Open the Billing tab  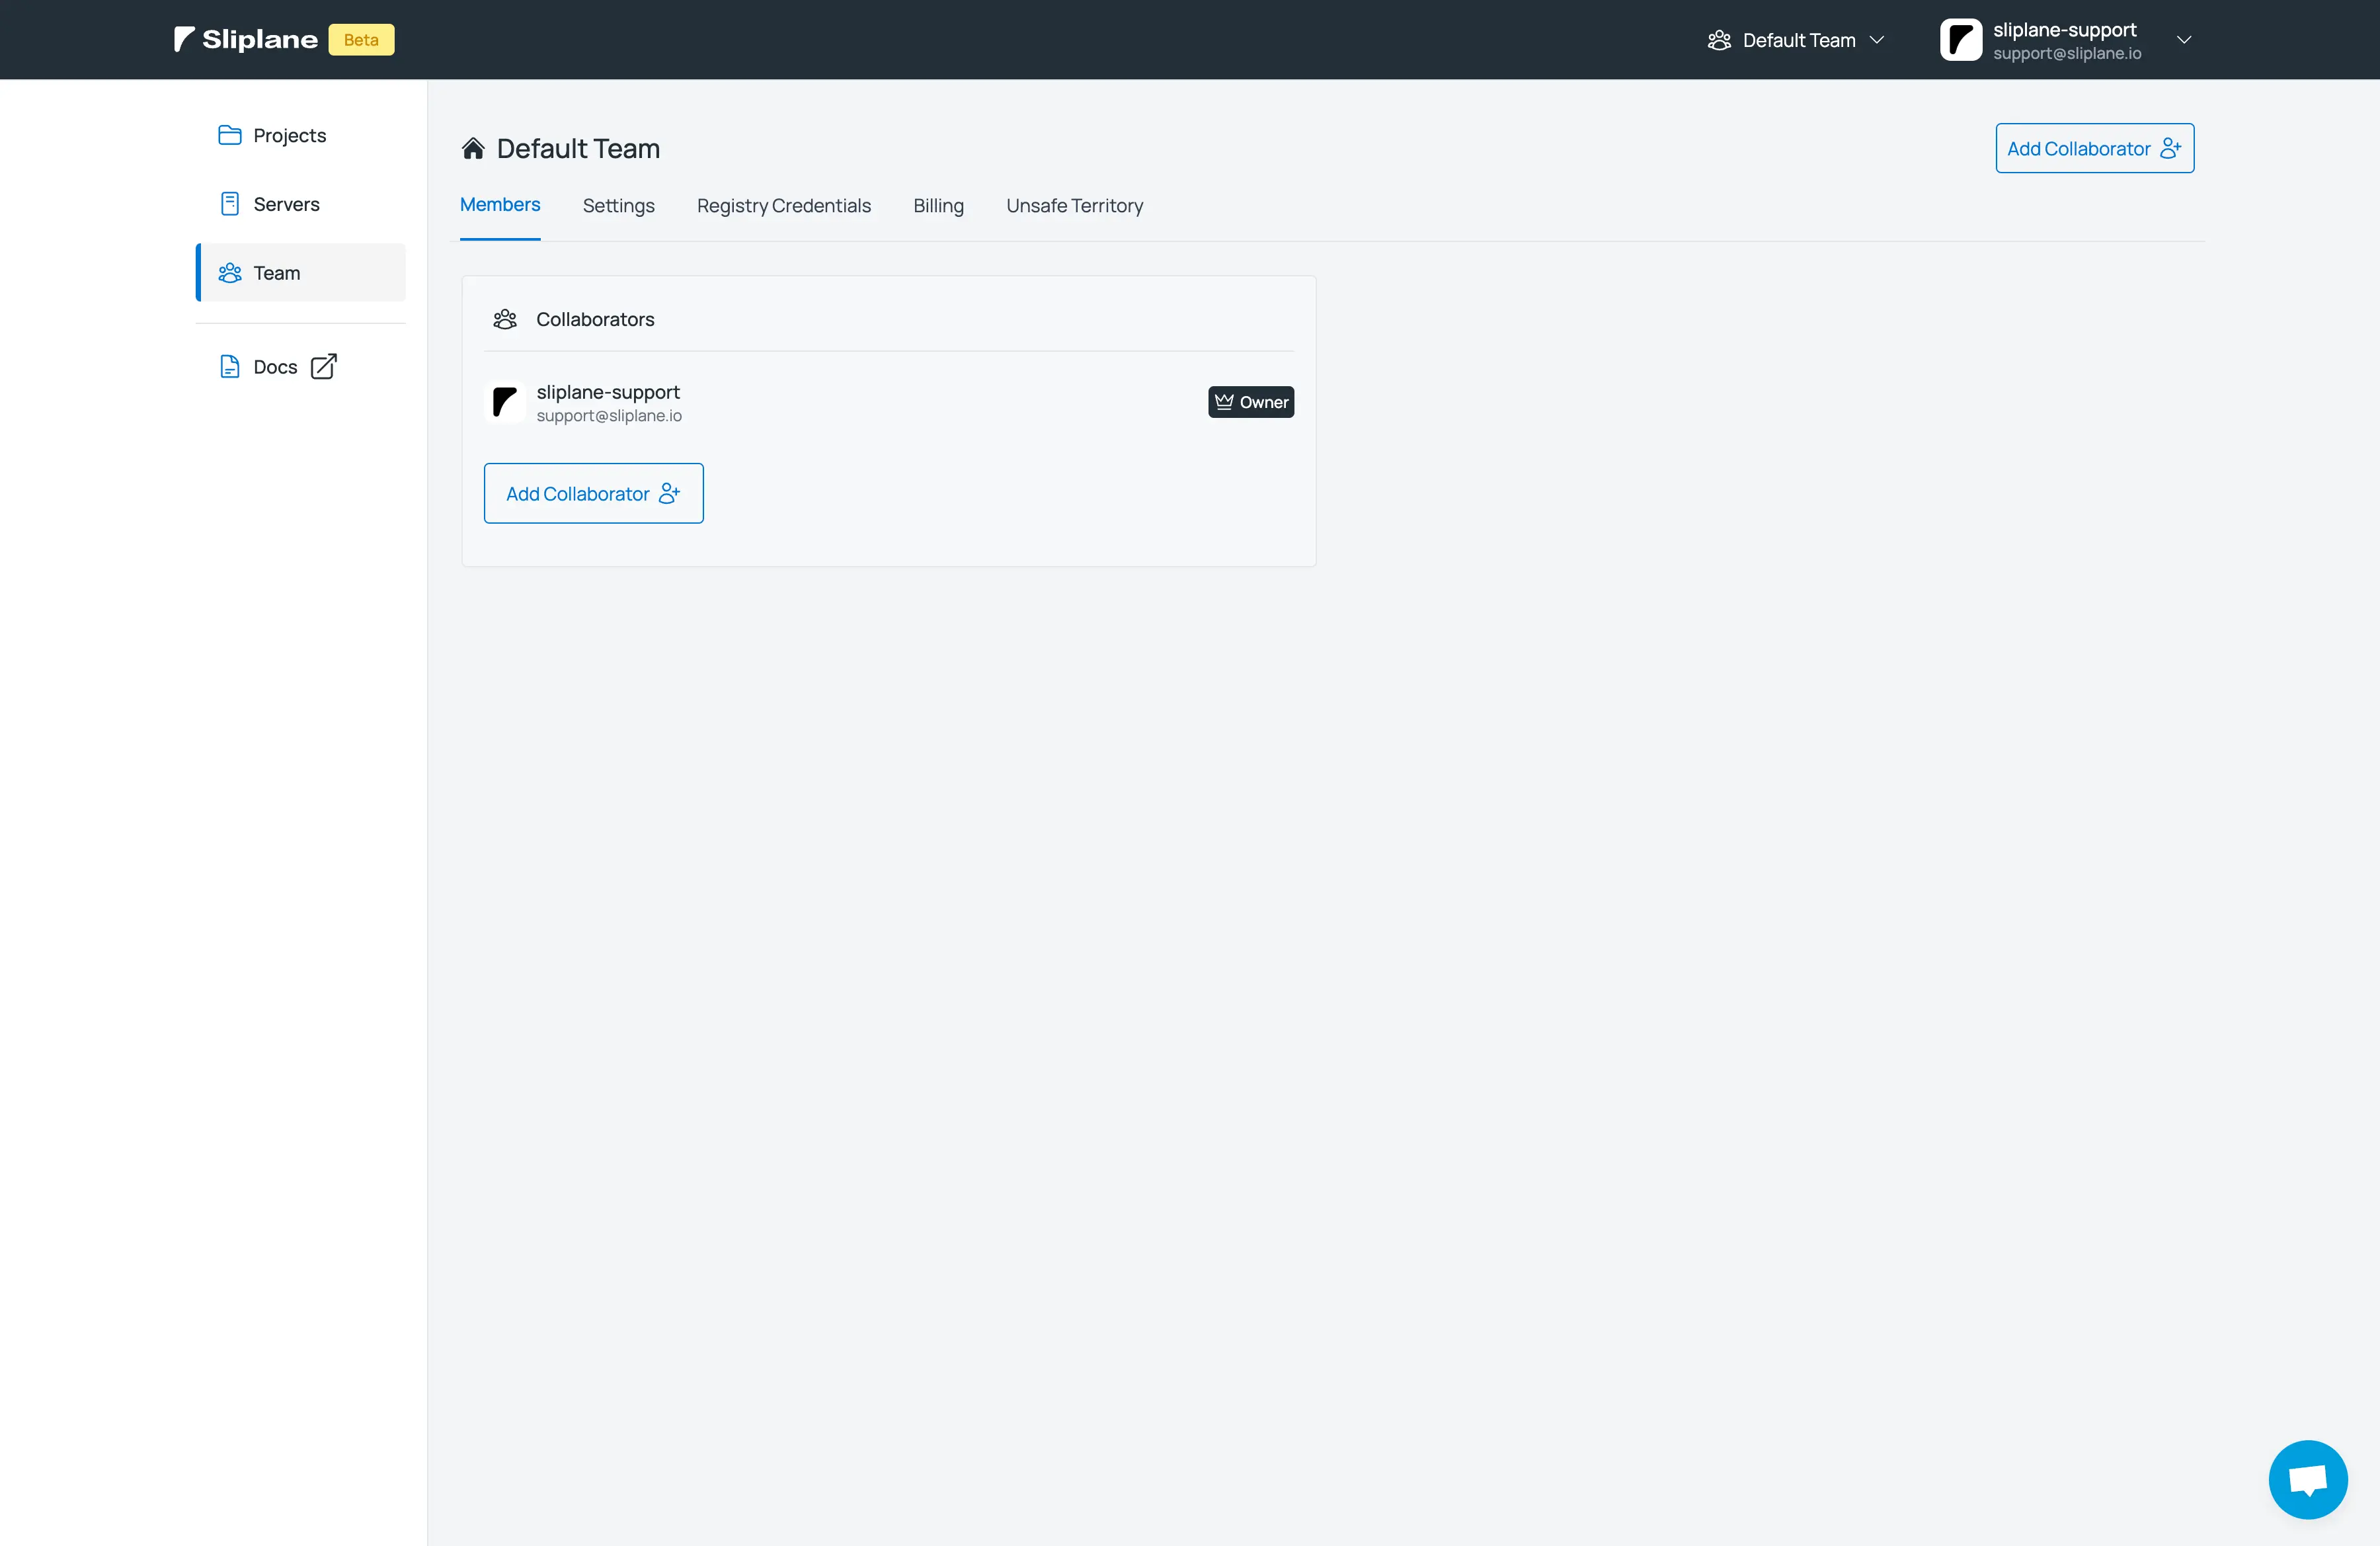coord(938,206)
